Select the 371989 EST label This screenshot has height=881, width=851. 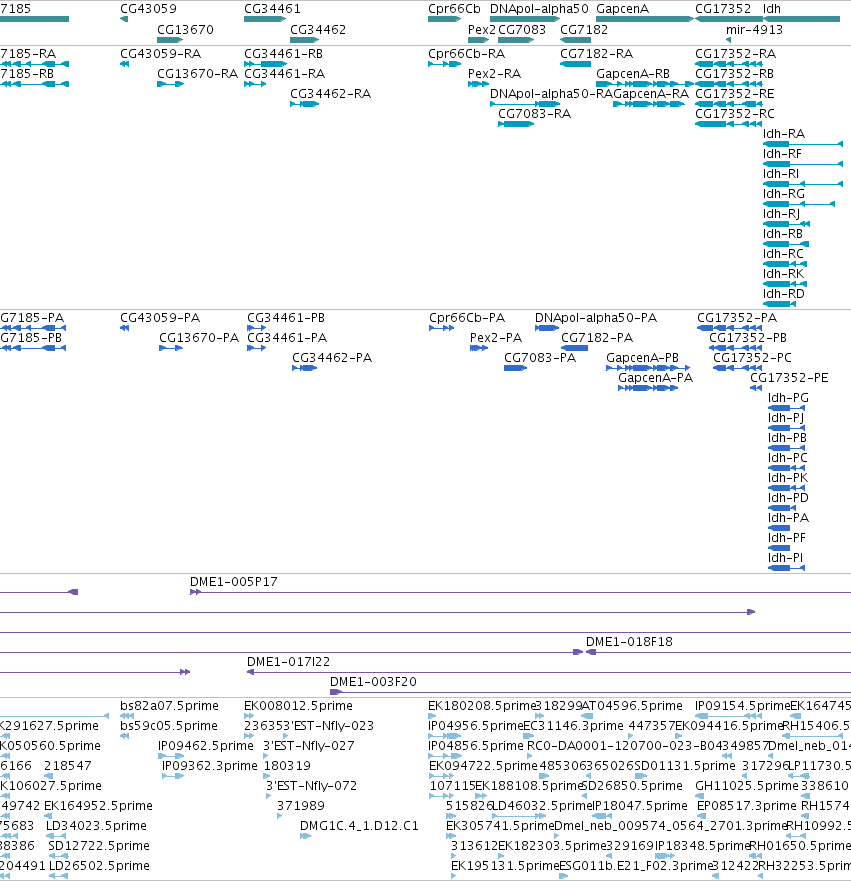coord(301,806)
